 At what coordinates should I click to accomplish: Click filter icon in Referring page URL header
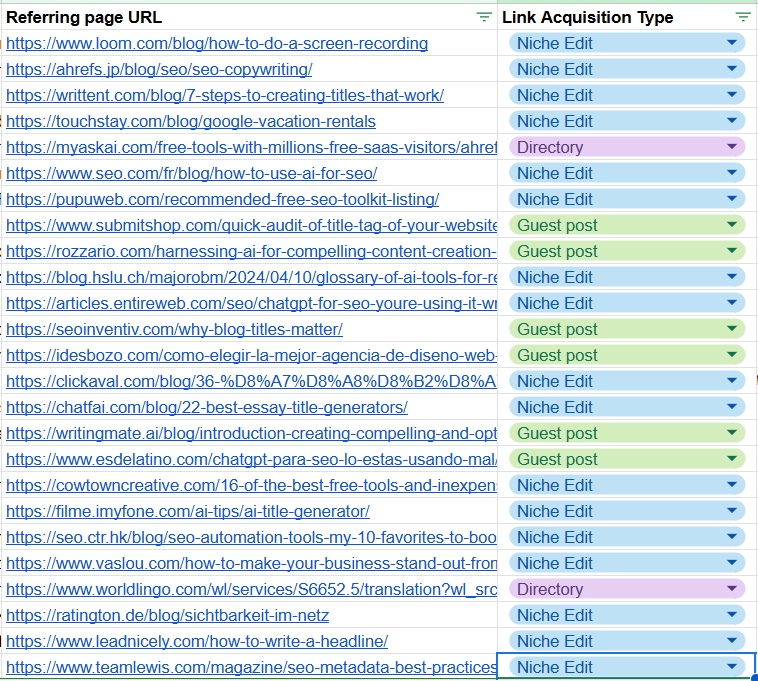tap(484, 17)
